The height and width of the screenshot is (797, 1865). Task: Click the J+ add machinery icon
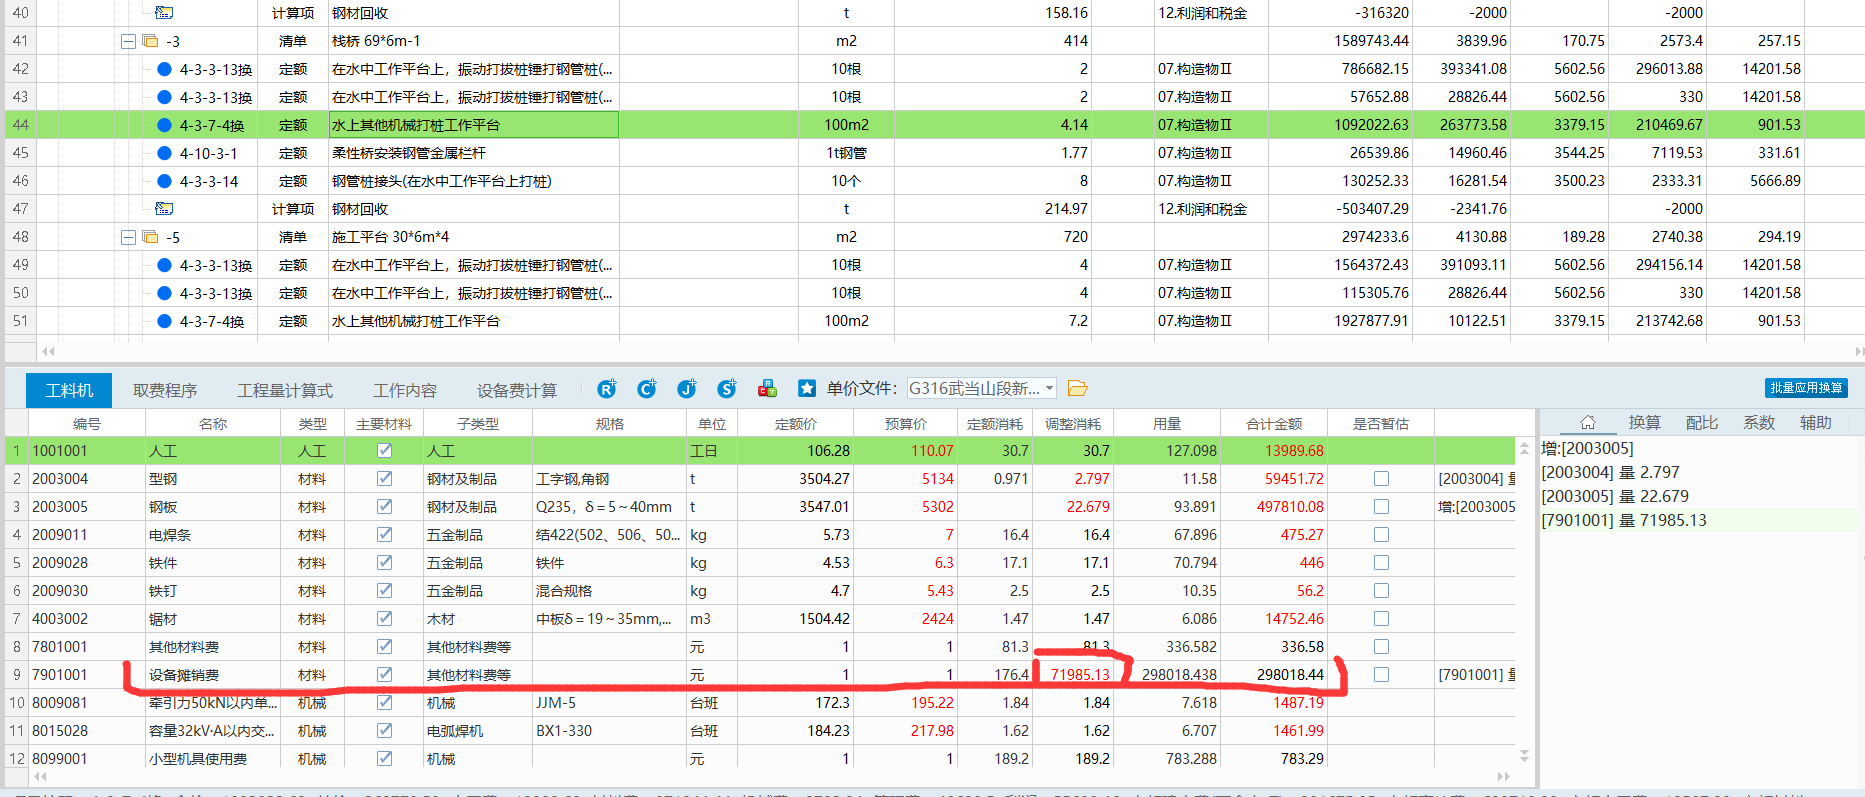click(687, 389)
